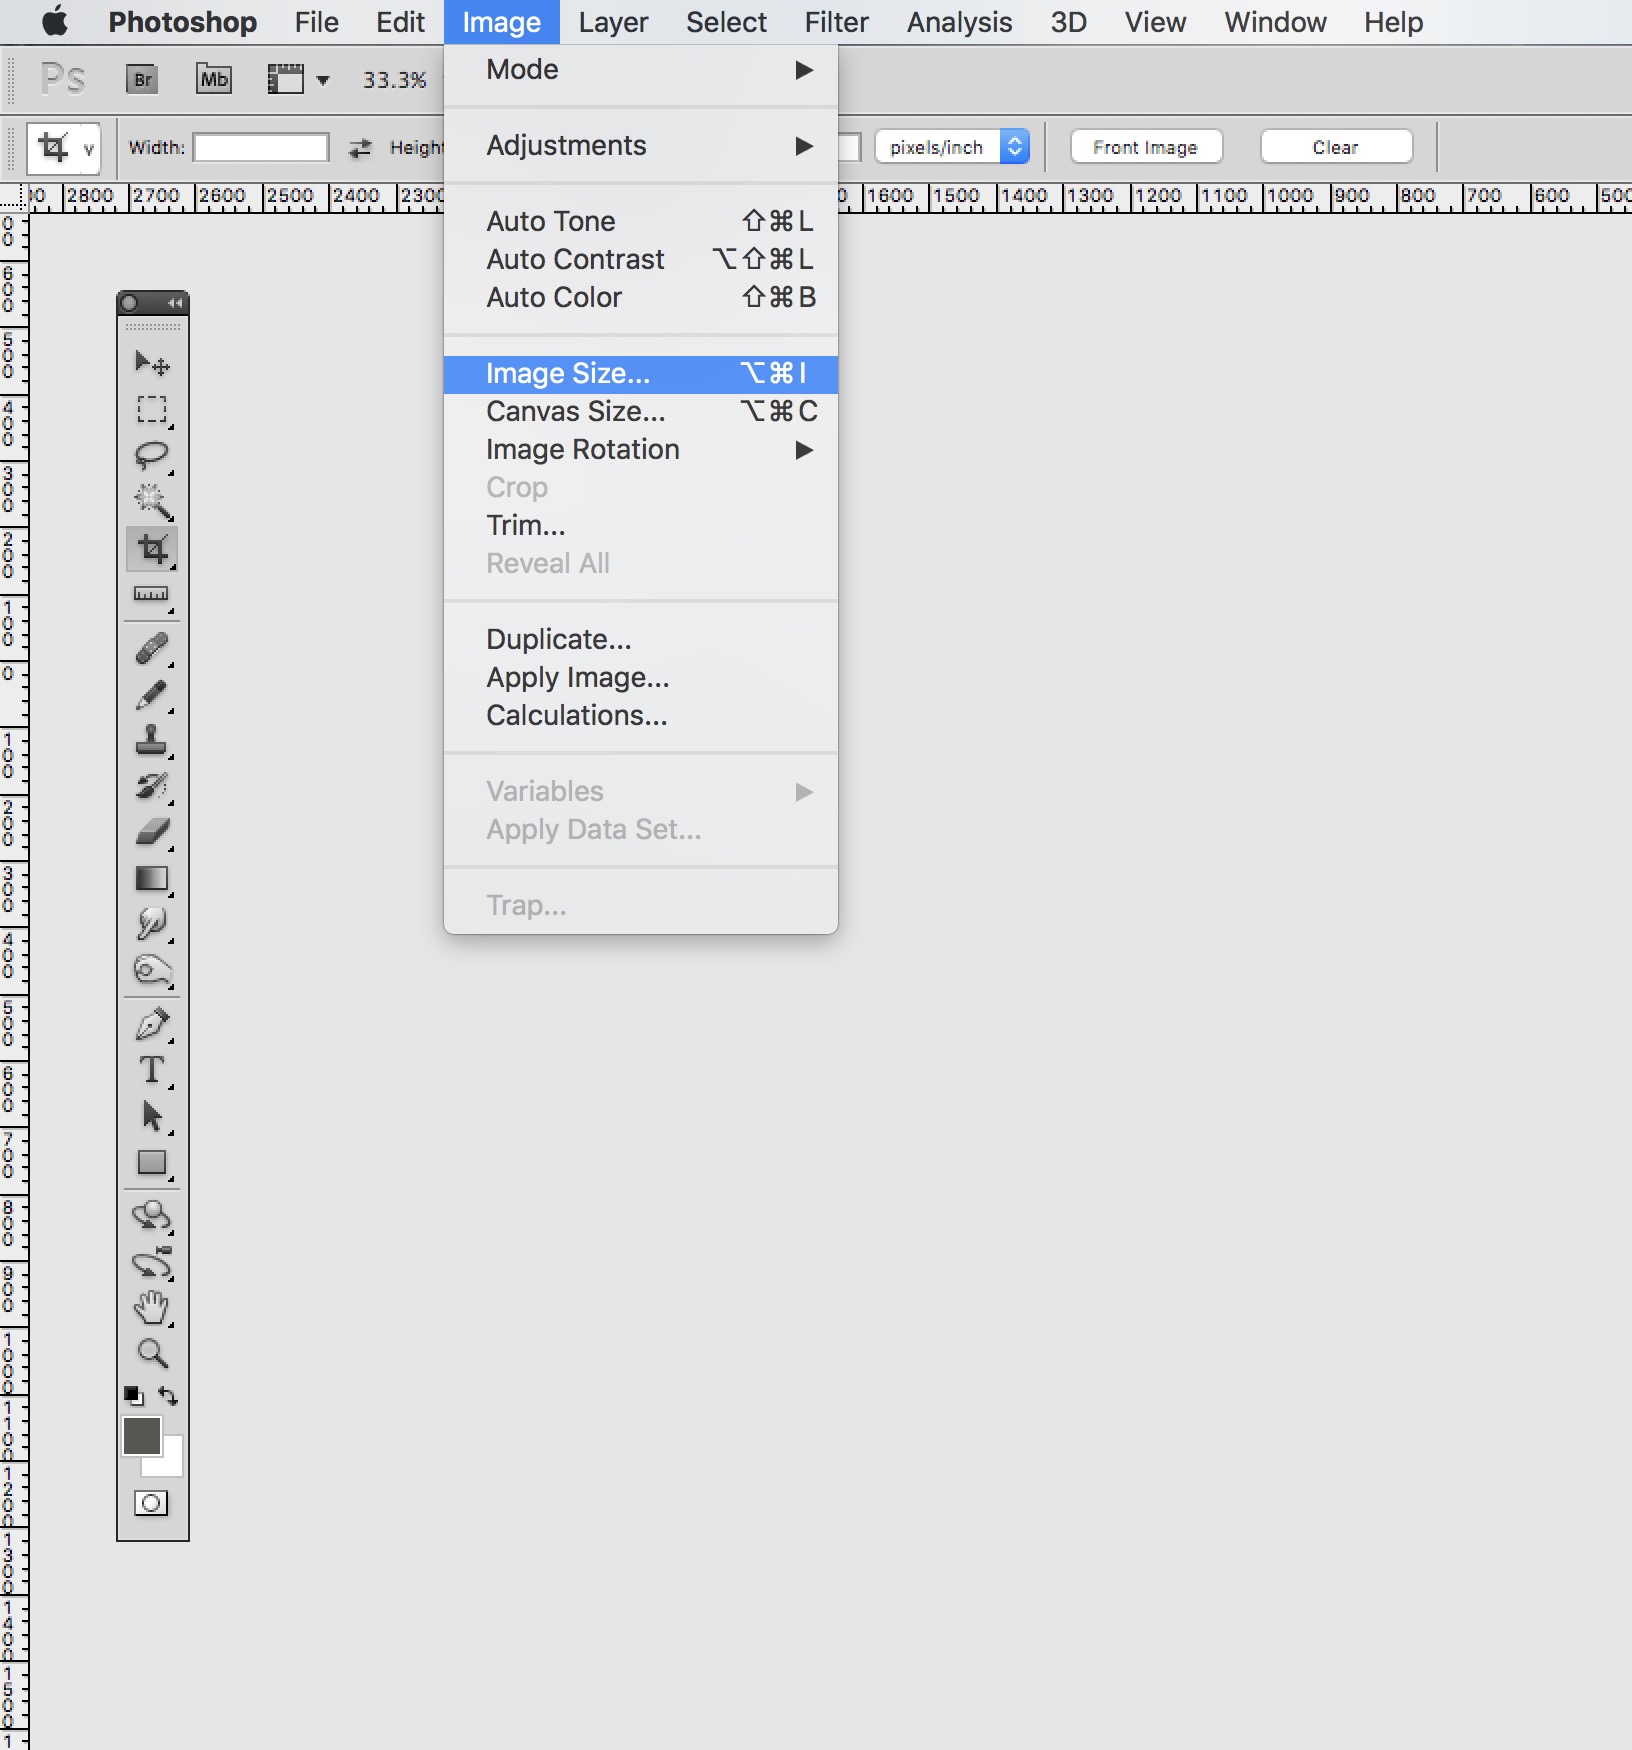The width and height of the screenshot is (1632, 1750).
Task: Launch Bridge with the Br icon
Action: coord(143,79)
